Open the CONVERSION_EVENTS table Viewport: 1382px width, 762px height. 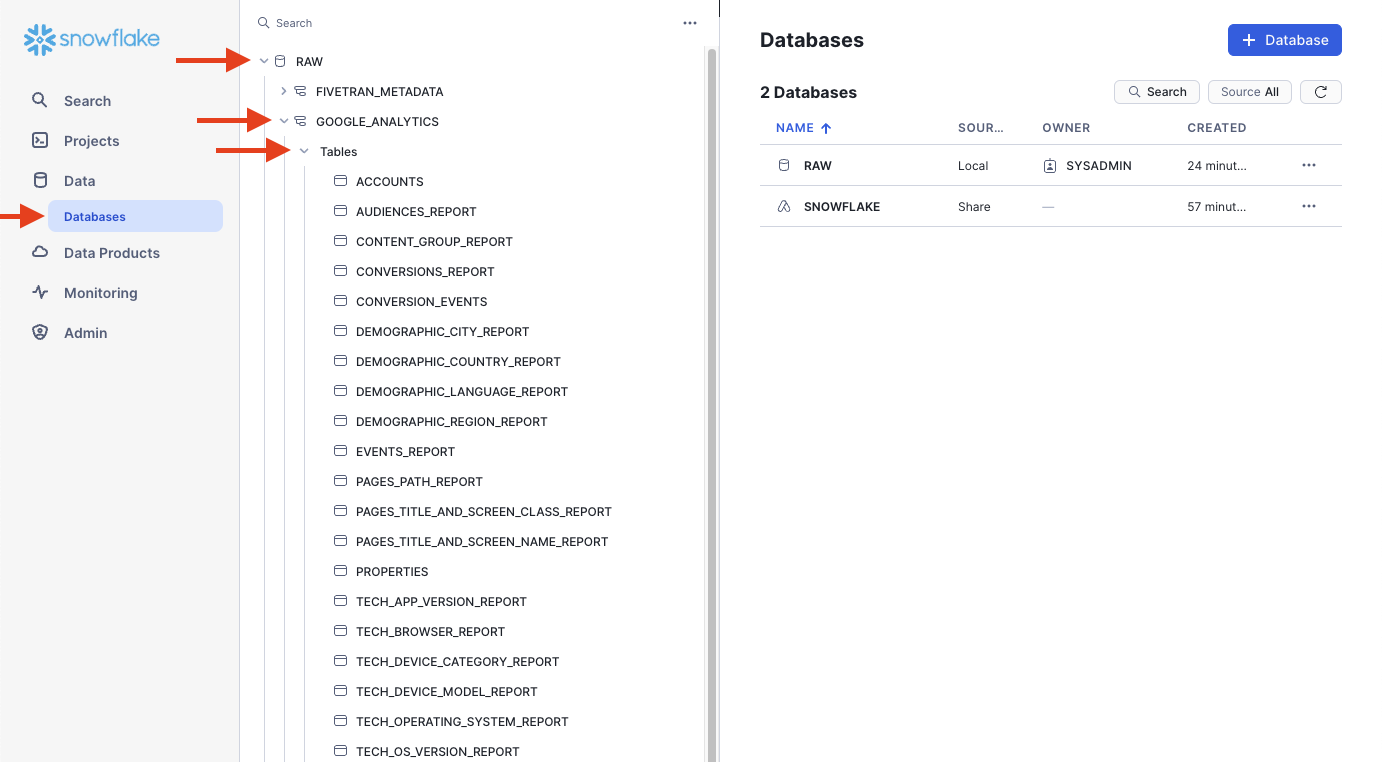pos(422,302)
